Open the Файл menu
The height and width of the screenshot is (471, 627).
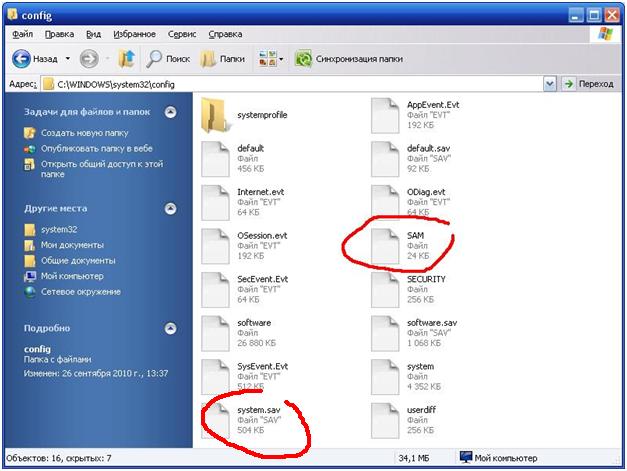click(22, 34)
